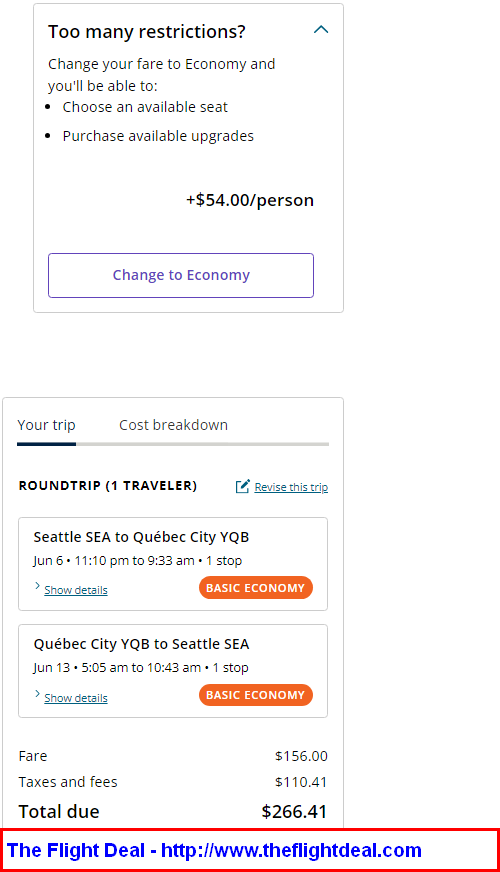Image resolution: width=500 pixels, height=872 pixels.
Task: Show details for Québec City to Seattle
Action: click(x=76, y=698)
